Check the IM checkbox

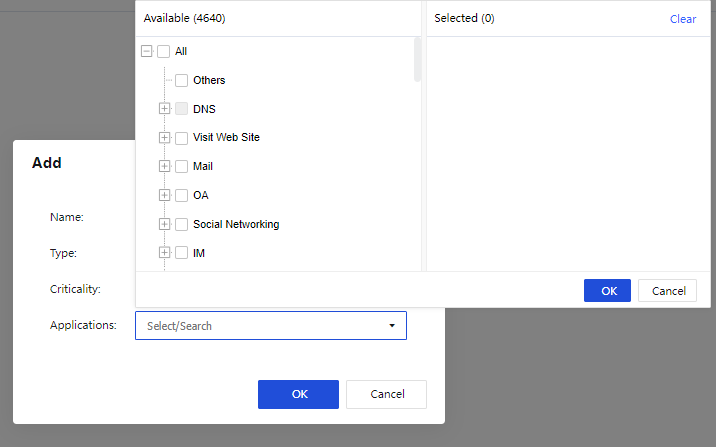(182, 253)
